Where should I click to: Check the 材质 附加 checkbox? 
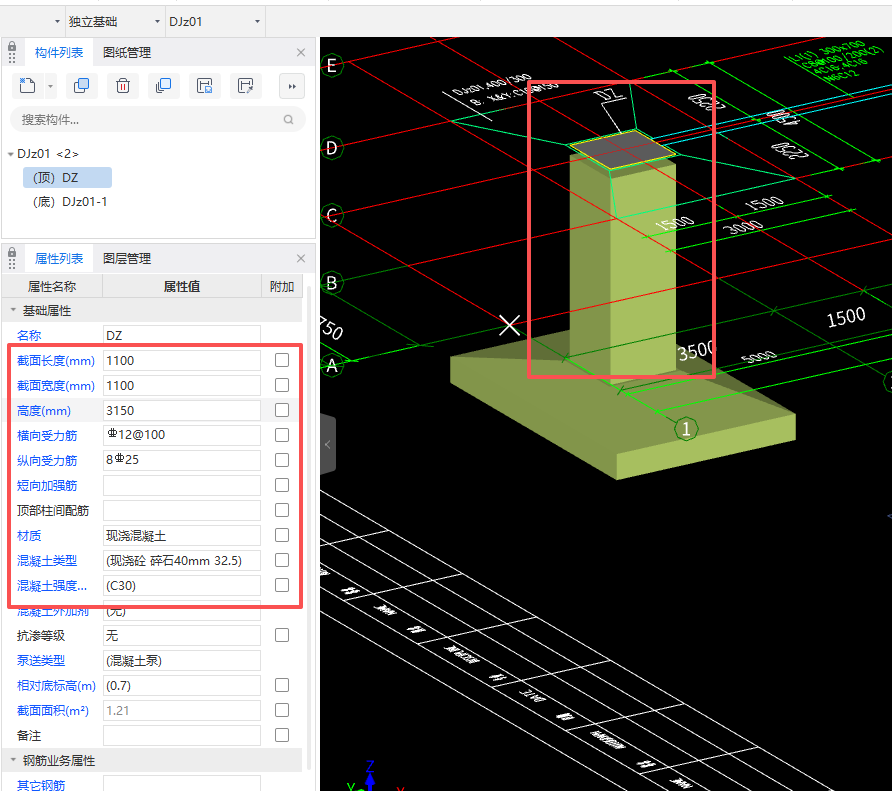point(282,535)
